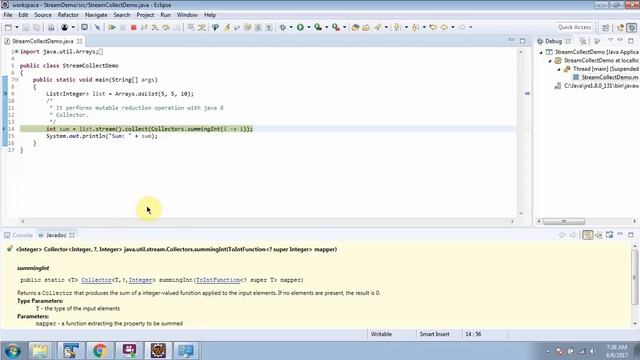Click the Coverage launch icon
Screen dimensions: 640x360
[318, 27]
